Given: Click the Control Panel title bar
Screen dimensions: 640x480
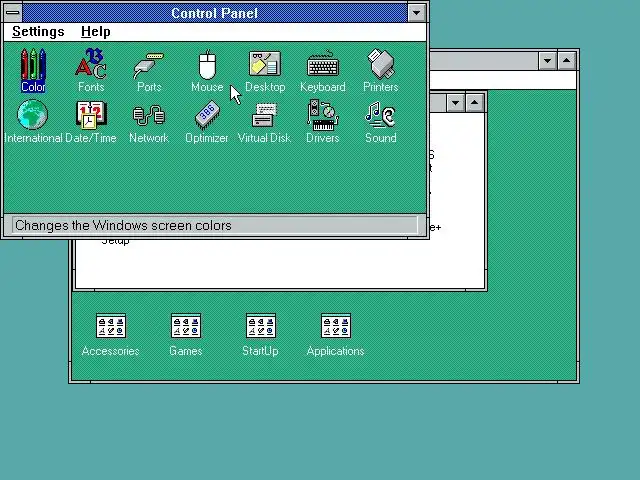Looking at the screenshot, I should [215, 13].
